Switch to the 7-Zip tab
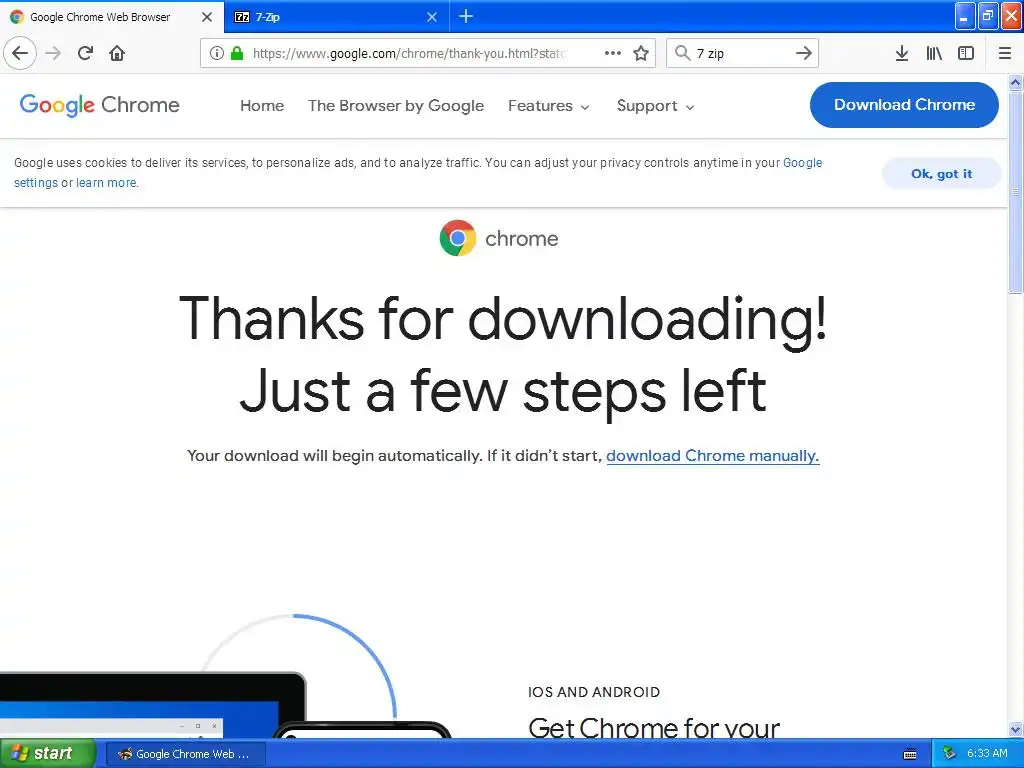Screen dimensions: 1024x768 [x=336, y=17]
